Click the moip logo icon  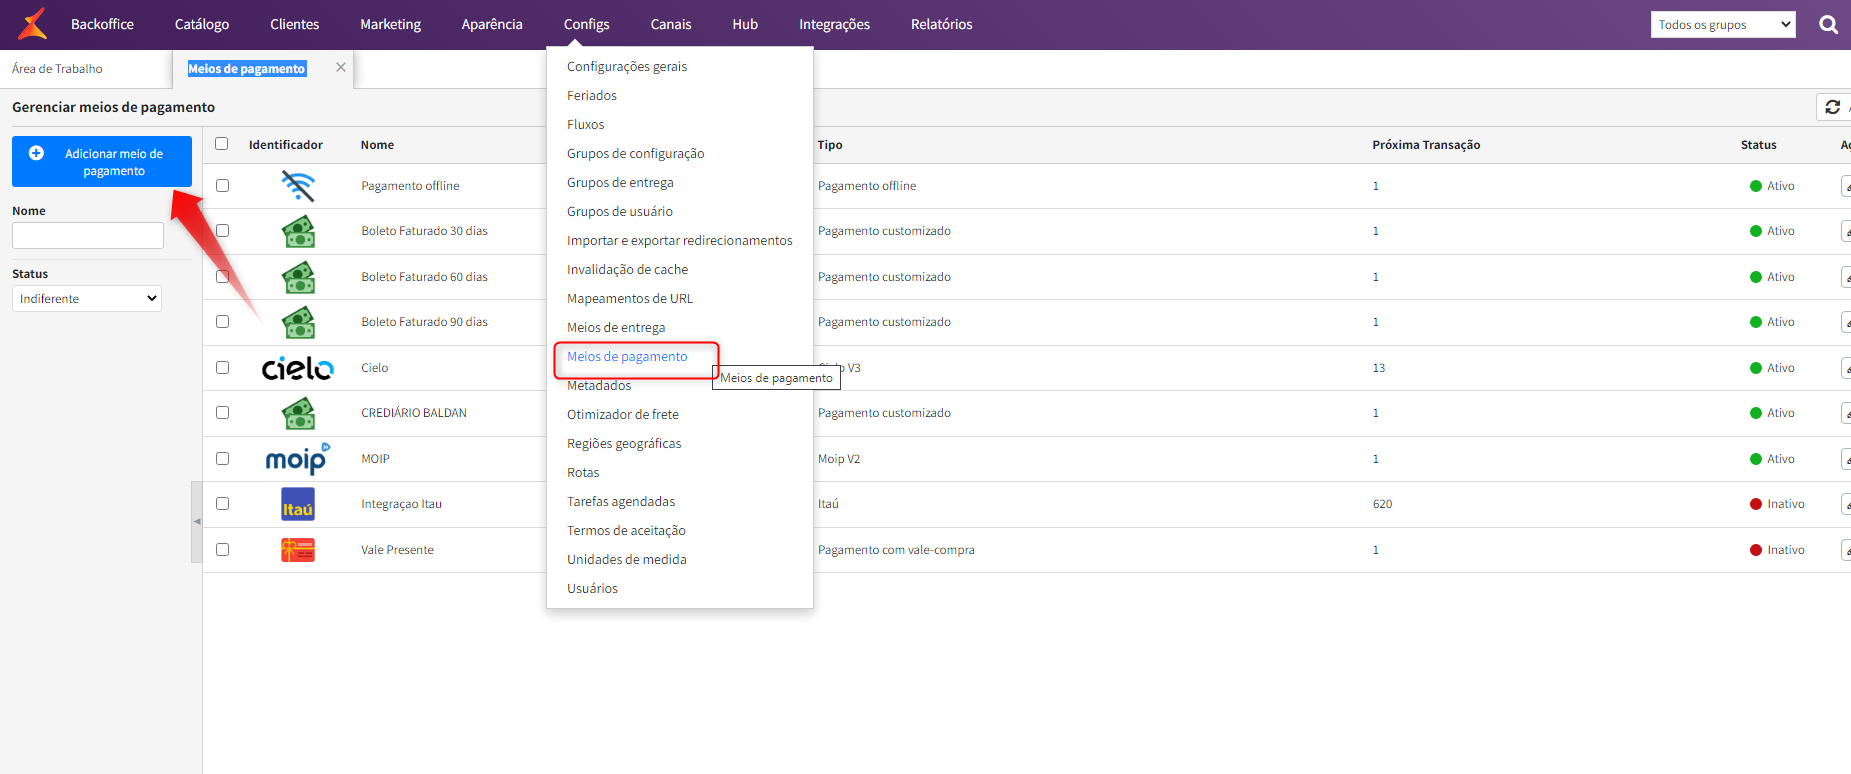click(x=298, y=459)
